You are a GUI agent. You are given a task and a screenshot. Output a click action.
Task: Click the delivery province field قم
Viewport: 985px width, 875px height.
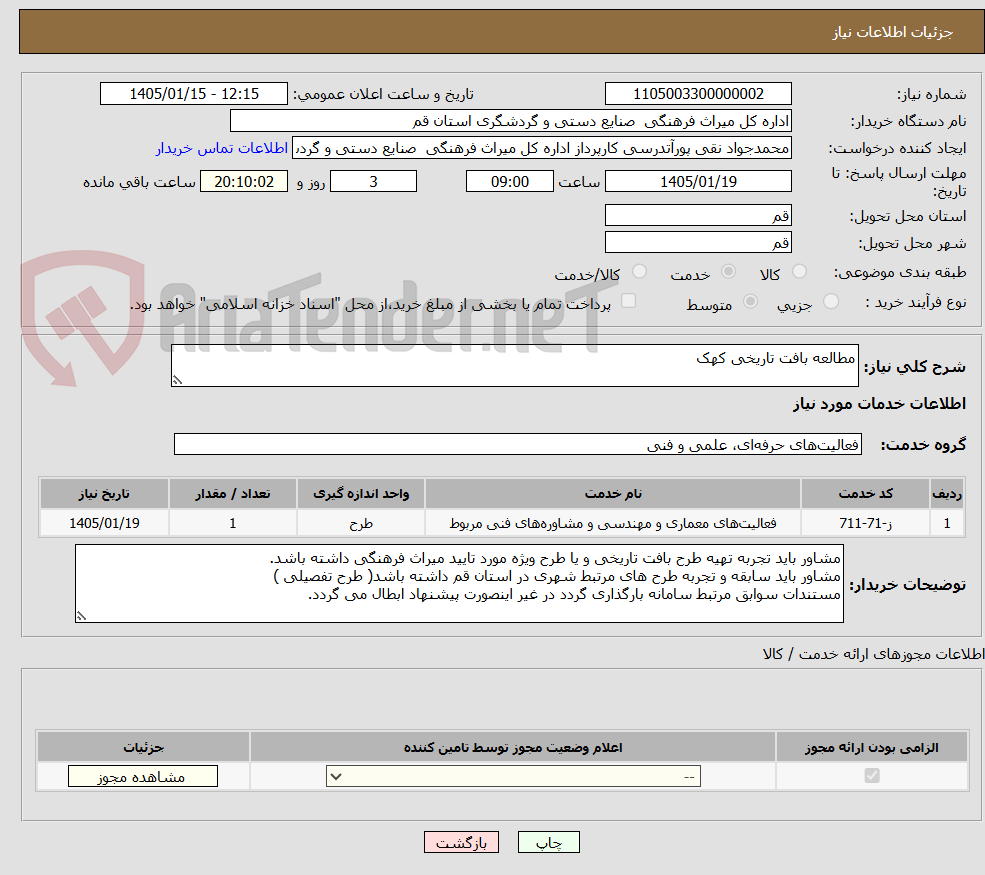(x=698, y=215)
